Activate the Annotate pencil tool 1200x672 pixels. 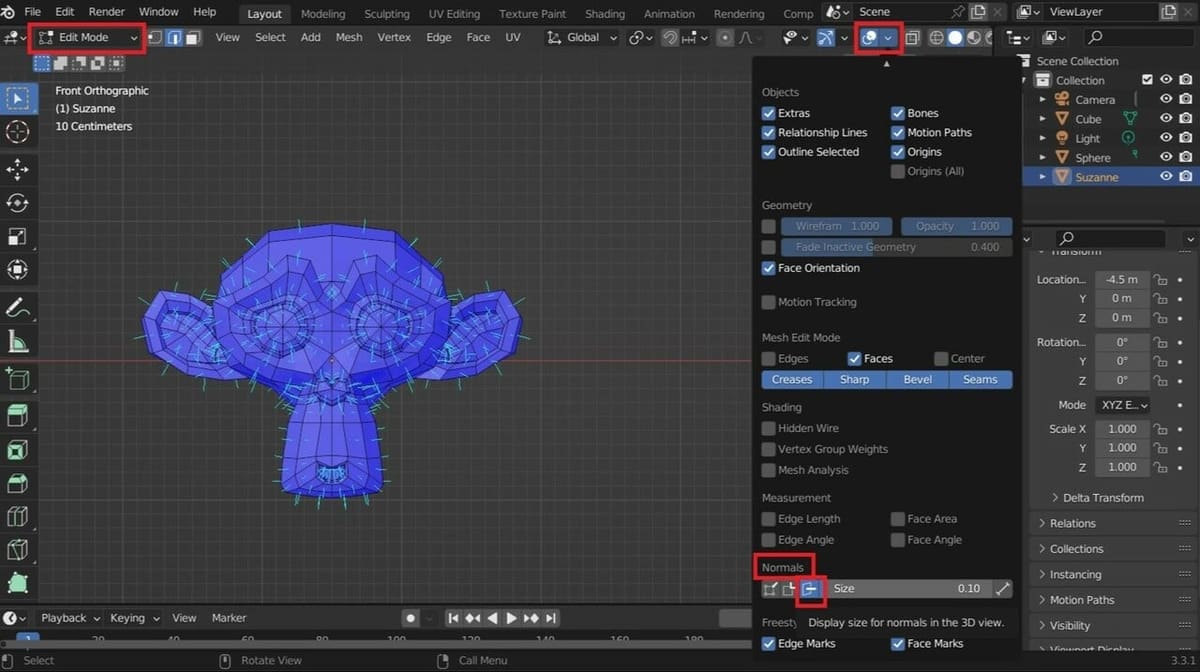tap(17, 307)
